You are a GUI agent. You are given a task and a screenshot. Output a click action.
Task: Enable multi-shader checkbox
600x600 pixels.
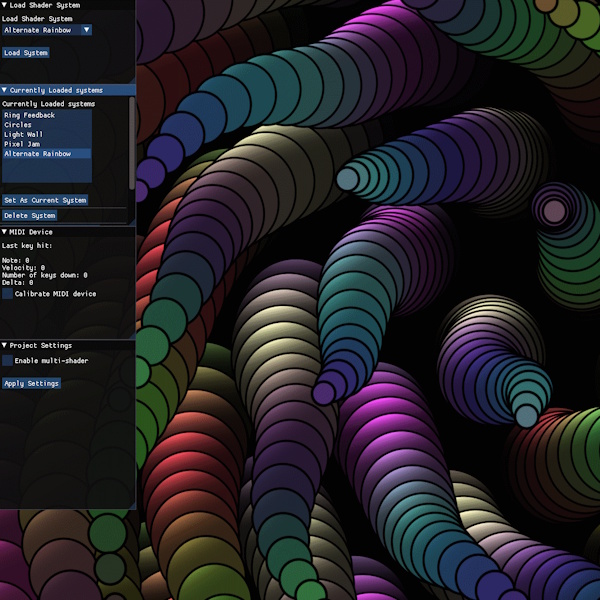(x=7, y=360)
